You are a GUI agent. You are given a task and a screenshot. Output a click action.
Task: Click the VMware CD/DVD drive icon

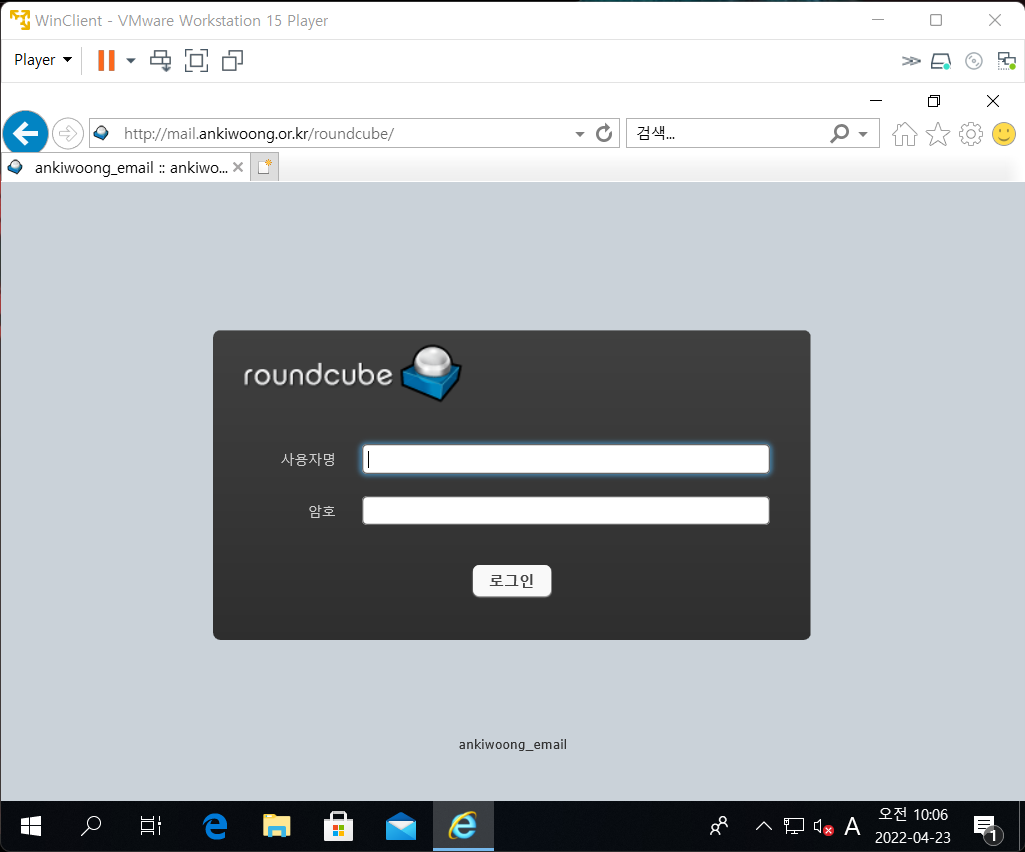tap(973, 61)
